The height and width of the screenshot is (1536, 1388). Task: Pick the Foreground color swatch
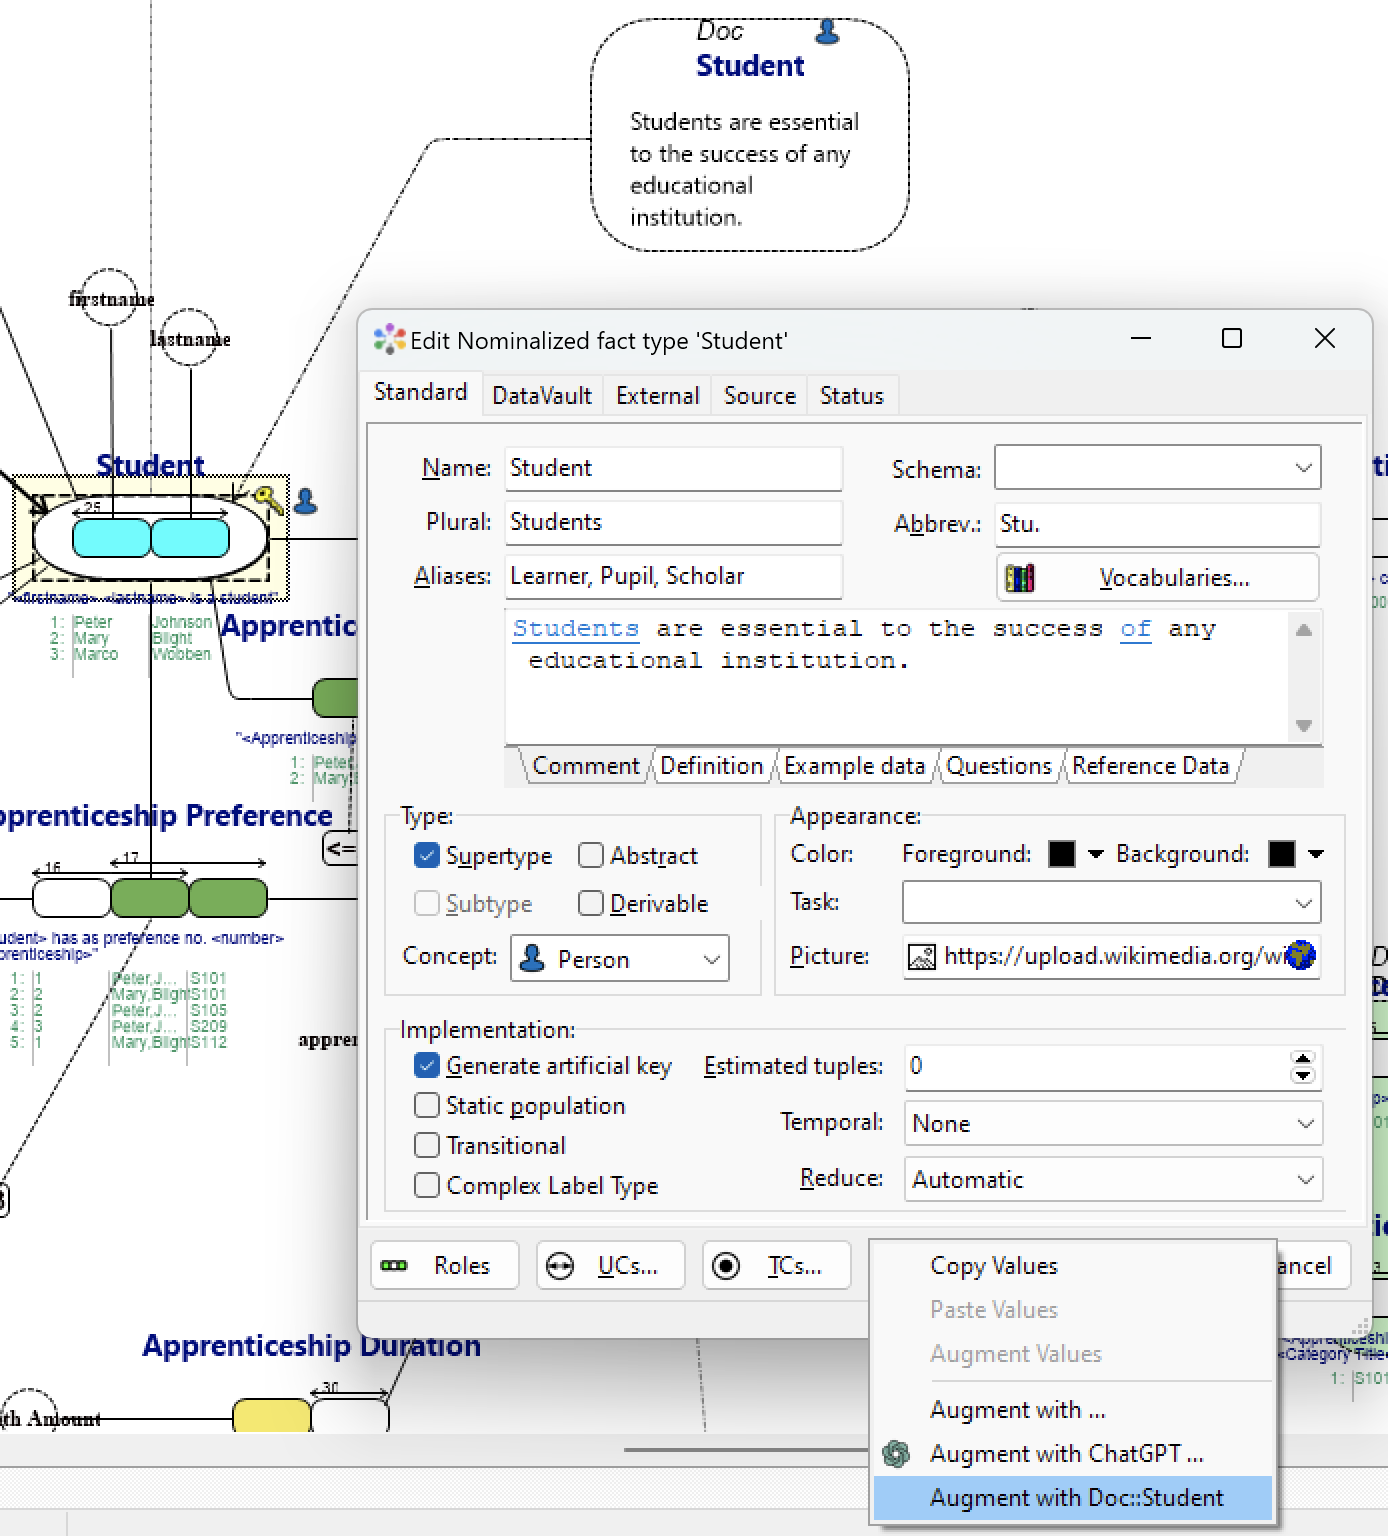point(1062,854)
